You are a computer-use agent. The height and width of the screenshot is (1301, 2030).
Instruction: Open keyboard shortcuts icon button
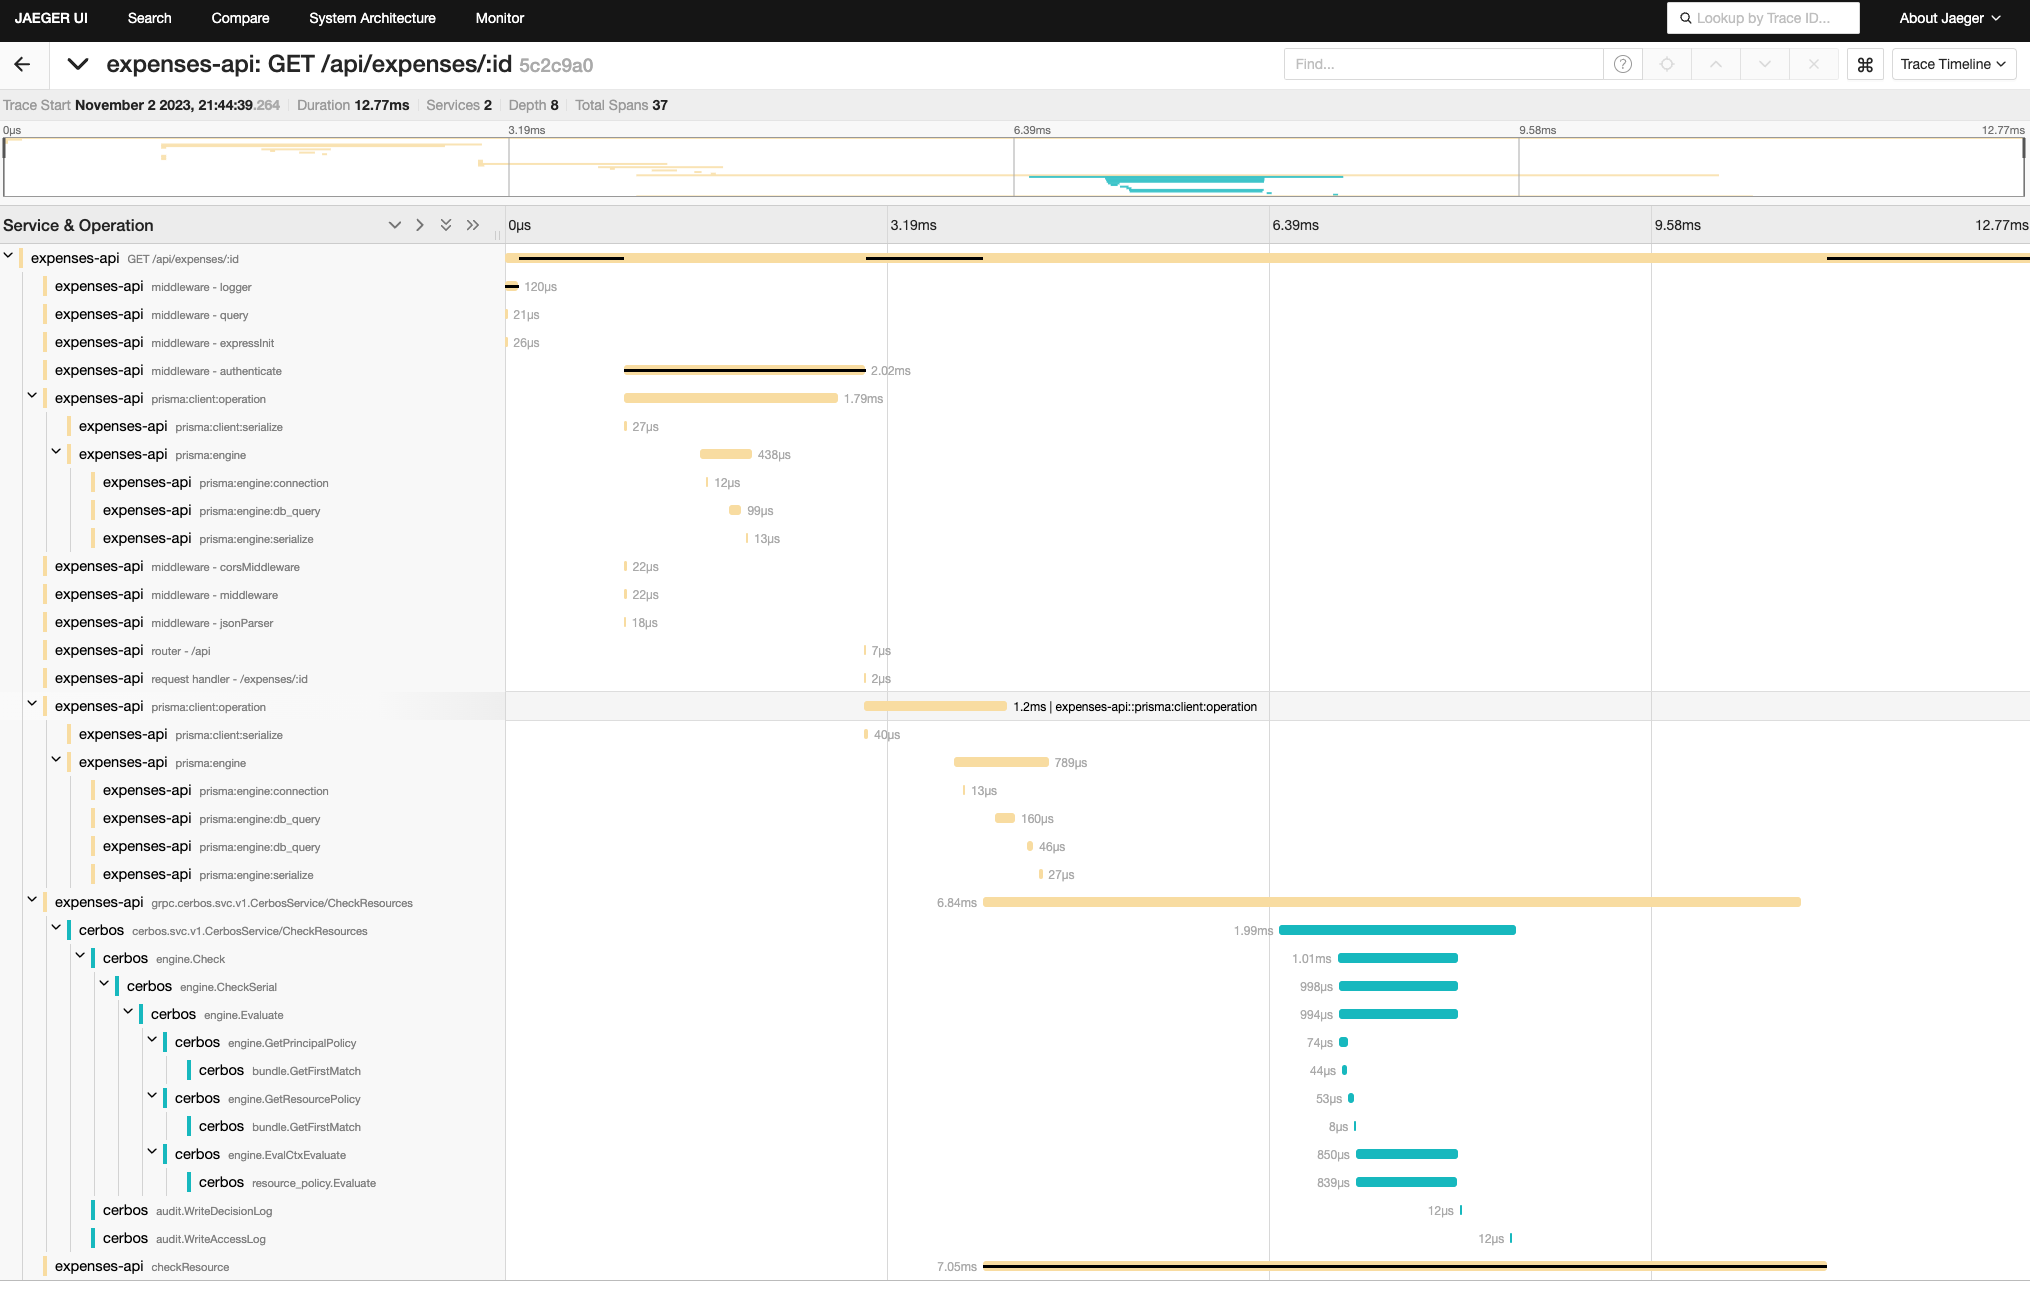click(x=1865, y=65)
